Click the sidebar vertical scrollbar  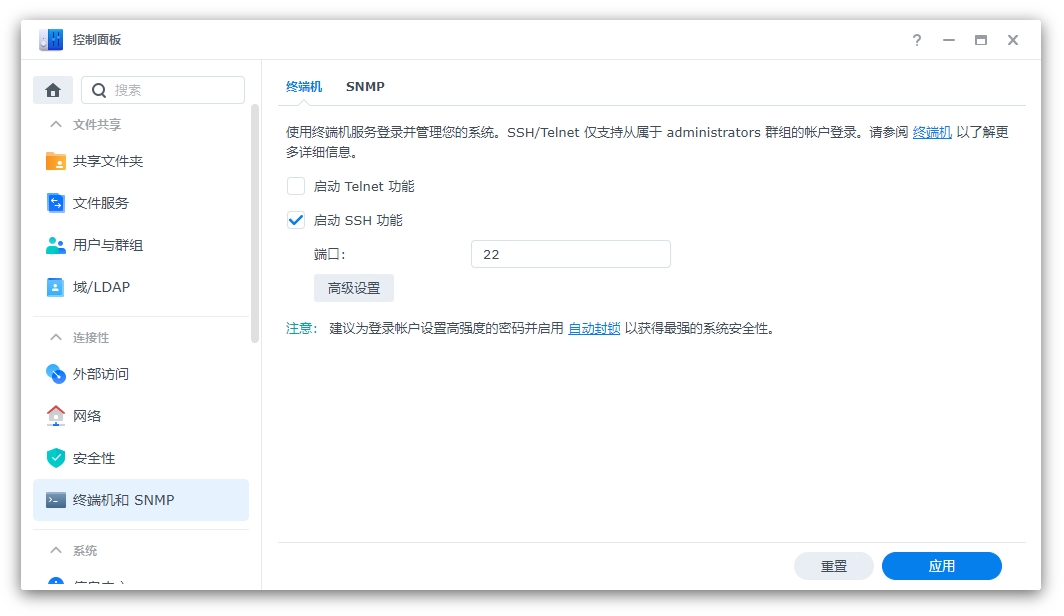[x=255, y=224]
